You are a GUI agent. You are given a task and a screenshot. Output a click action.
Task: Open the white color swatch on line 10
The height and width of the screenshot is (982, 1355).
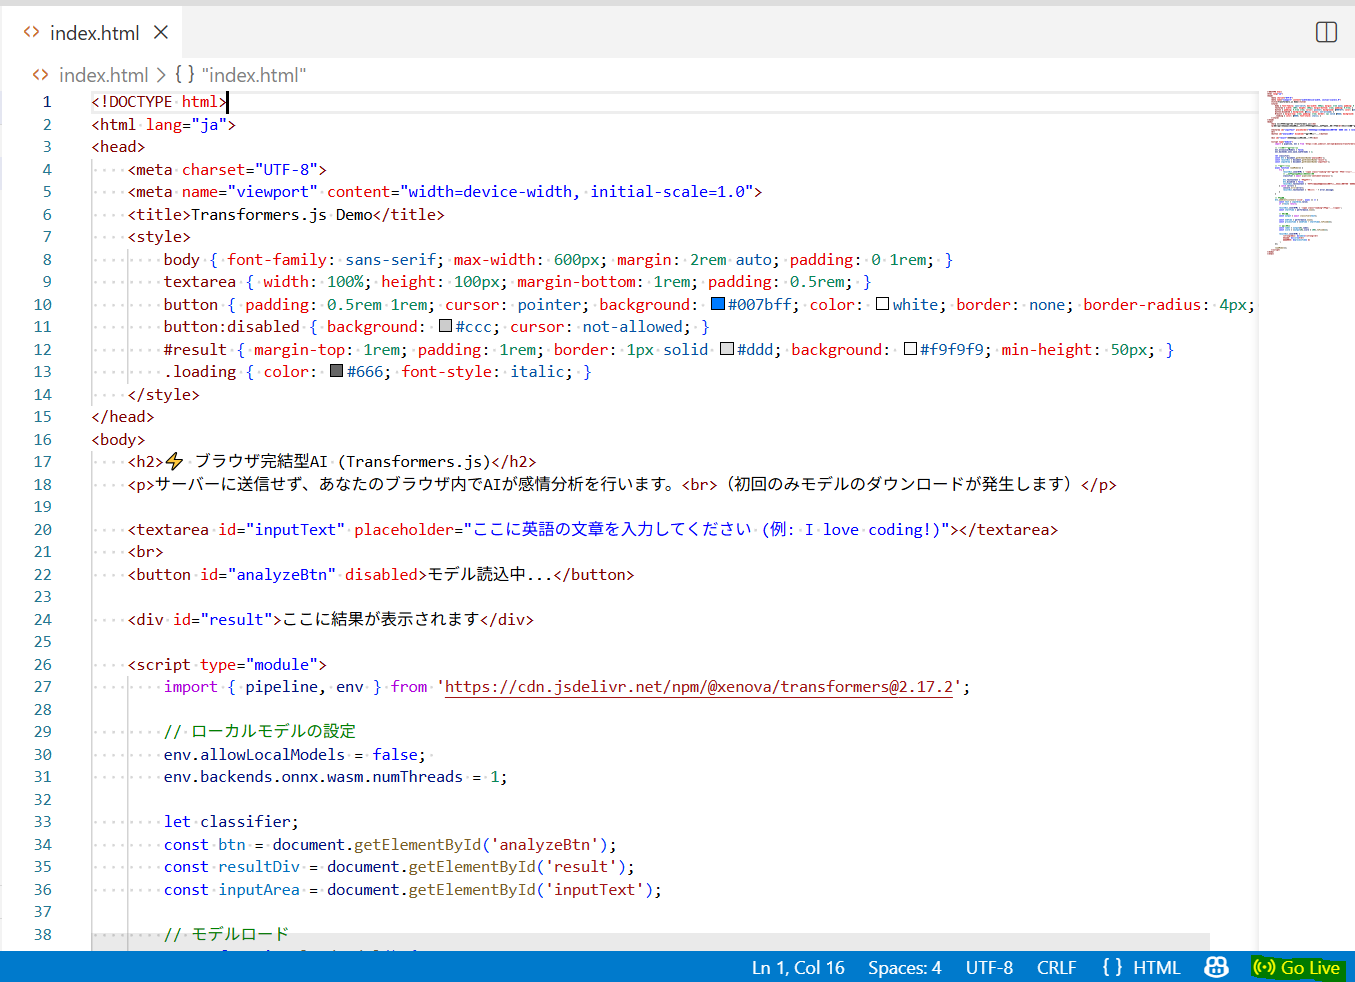click(882, 304)
